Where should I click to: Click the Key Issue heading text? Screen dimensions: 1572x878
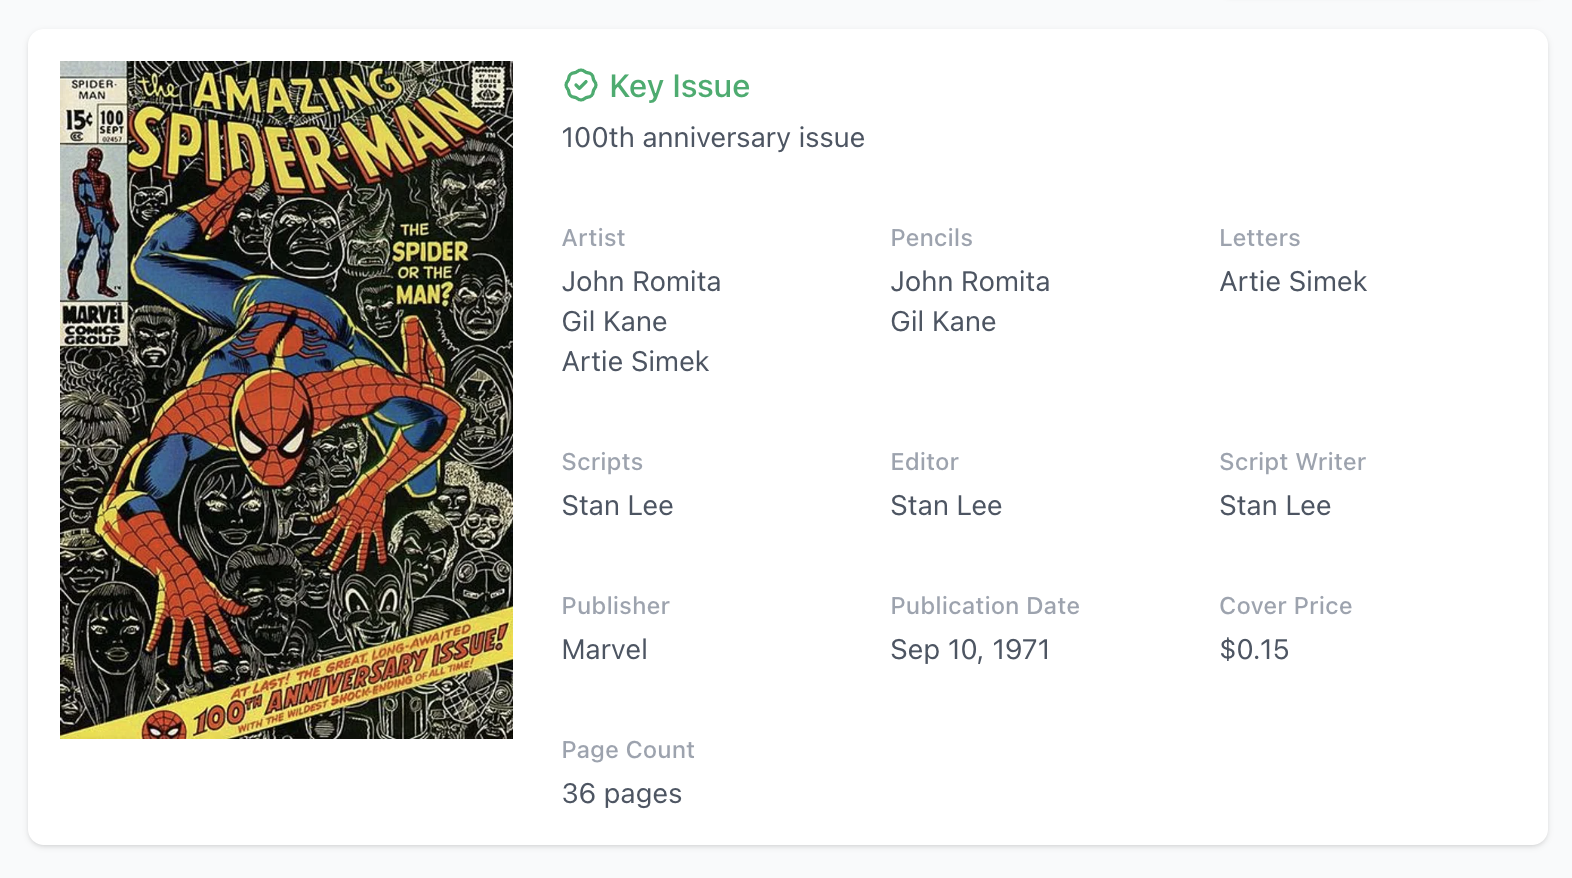679,86
